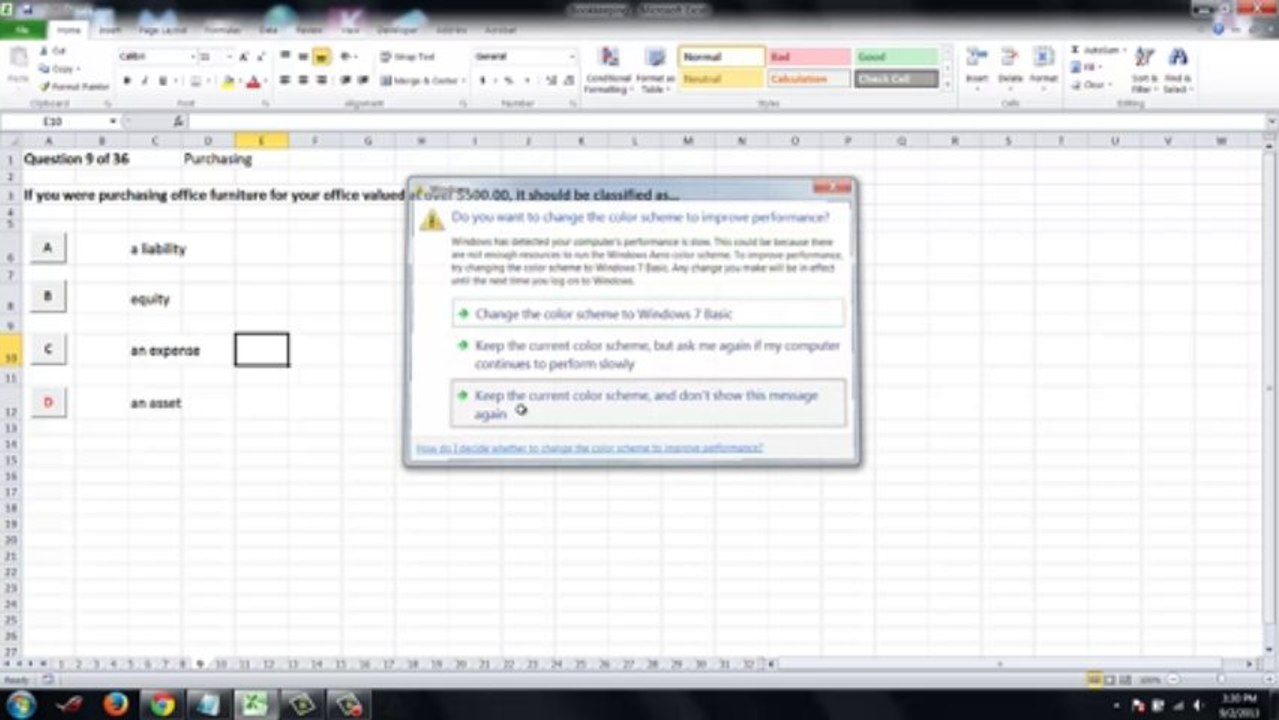The height and width of the screenshot is (720, 1279).
Task: Click the Cut scissors command
Action: [x=53, y=51]
